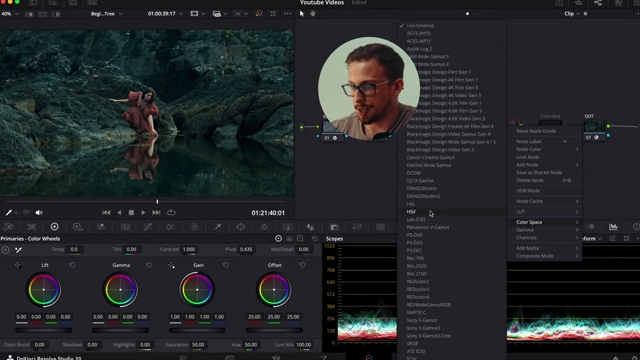Open the Begi...Tree timeline dropdown
The width and height of the screenshot is (640, 360).
[x=107, y=13]
